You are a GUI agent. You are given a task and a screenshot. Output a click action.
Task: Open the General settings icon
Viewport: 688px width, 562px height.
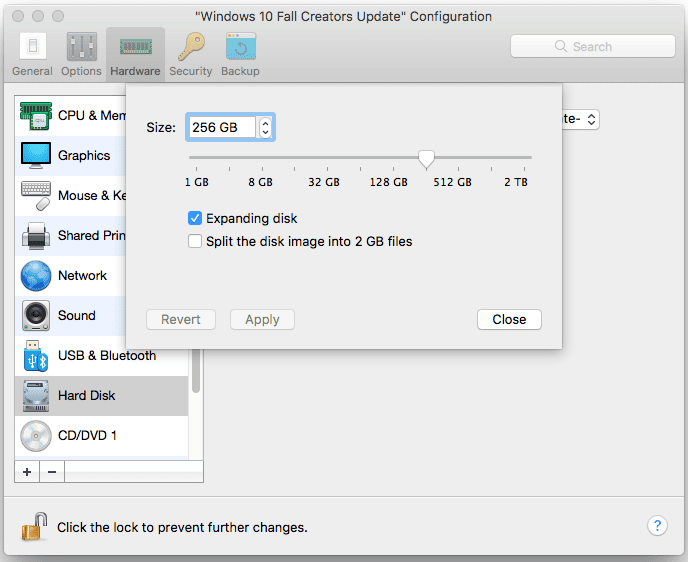coord(33,46)
